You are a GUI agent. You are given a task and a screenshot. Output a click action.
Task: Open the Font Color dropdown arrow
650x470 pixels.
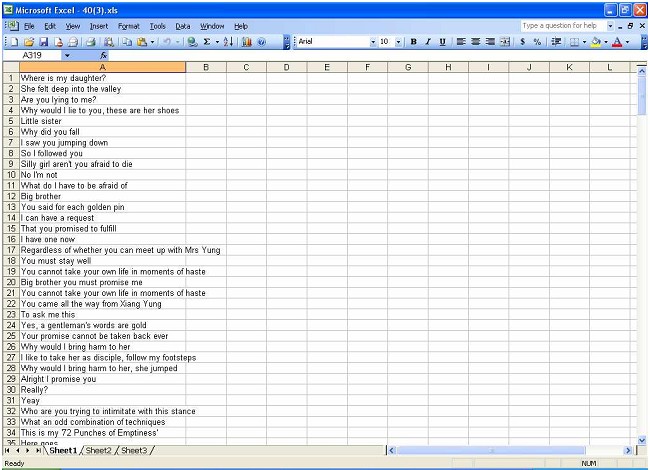click(x=628, y=41)
